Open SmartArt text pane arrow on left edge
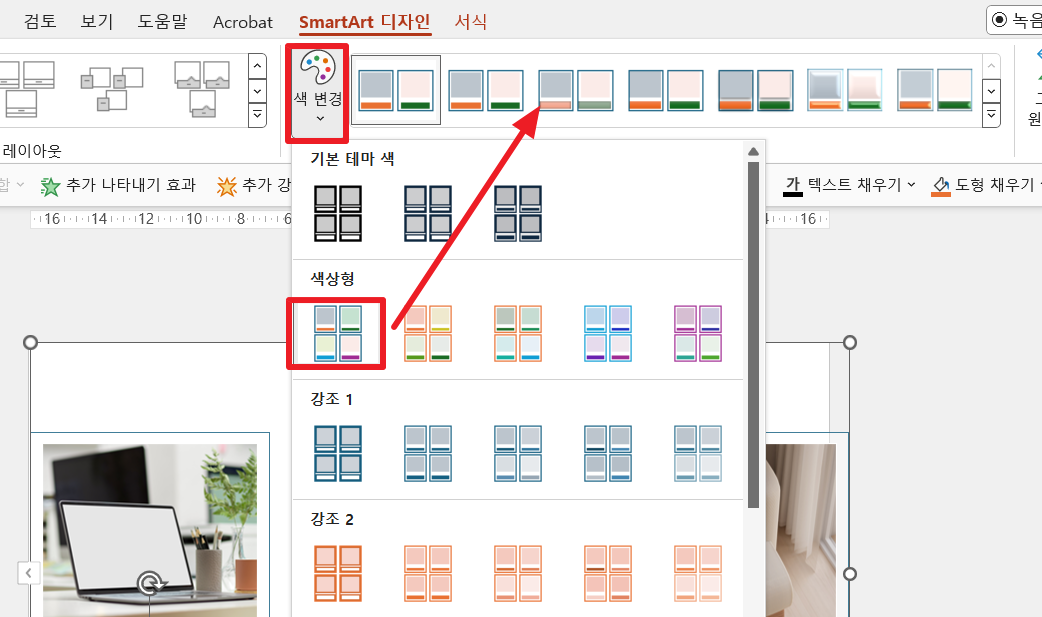This screenshot has height=617, width=1042. [29, 573]
